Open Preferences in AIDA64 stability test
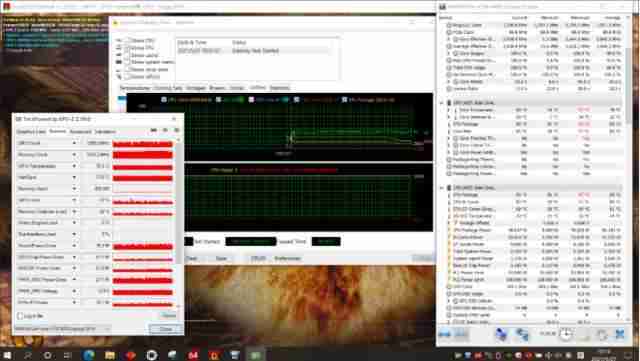Image resolution: width=640 pixels, height=361 pixels. tap(288, 258)
